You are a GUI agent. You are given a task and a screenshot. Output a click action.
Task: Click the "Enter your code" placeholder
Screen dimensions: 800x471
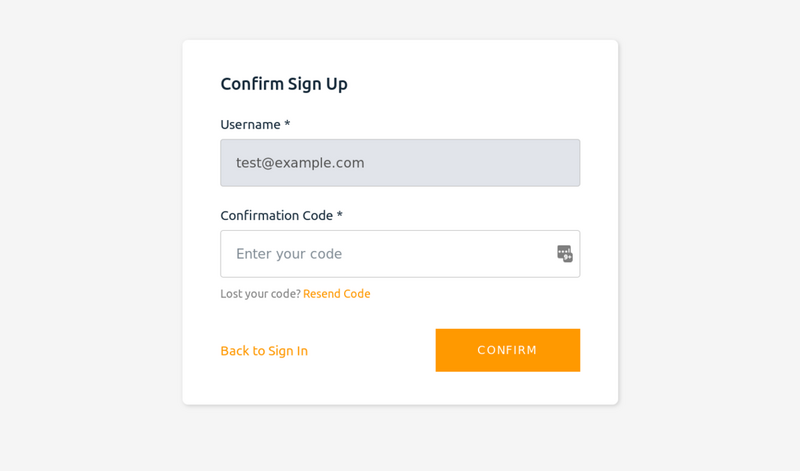289,254
